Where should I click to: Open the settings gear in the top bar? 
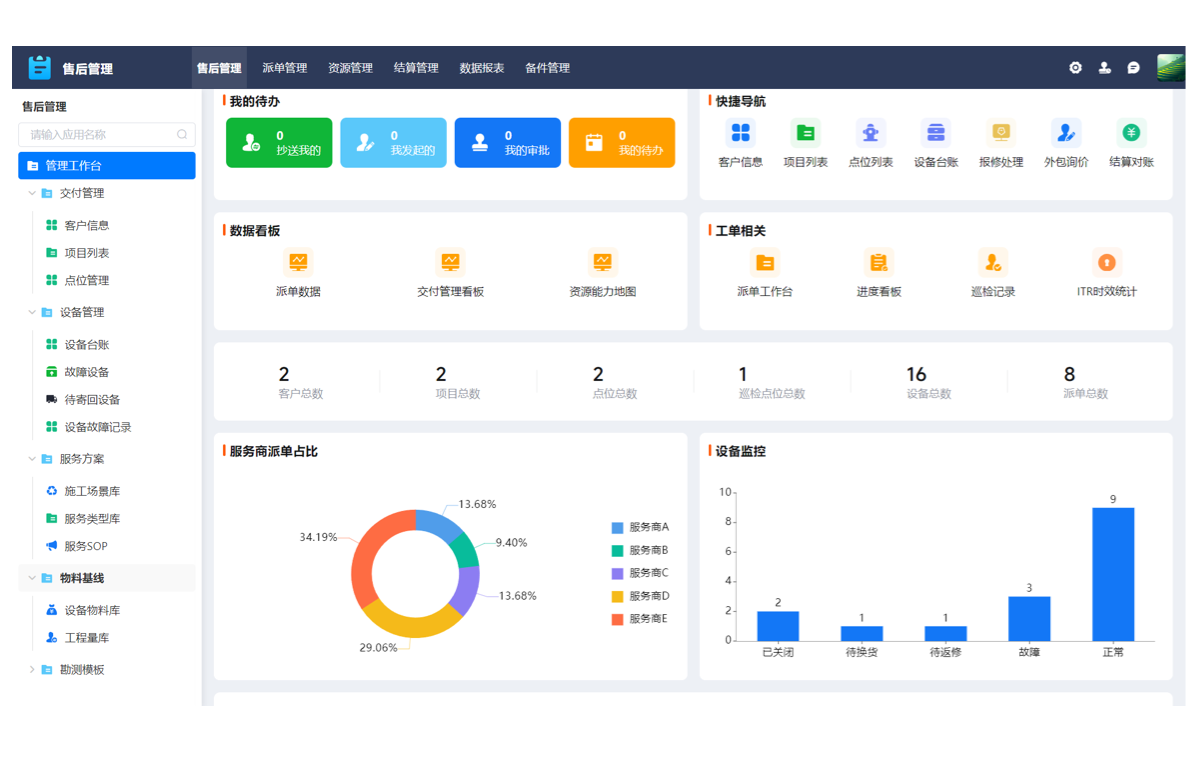pos(1075,67)
